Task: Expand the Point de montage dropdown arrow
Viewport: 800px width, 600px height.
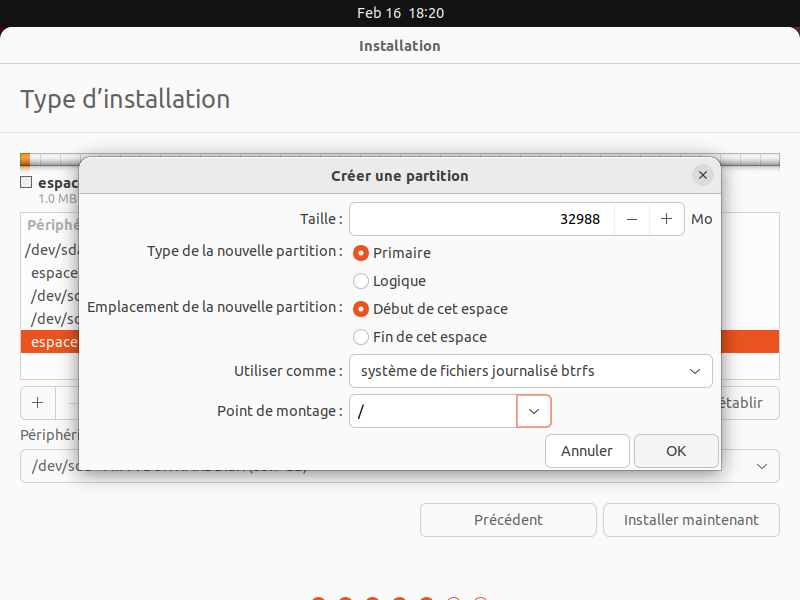Action: [x=534, y=411]
